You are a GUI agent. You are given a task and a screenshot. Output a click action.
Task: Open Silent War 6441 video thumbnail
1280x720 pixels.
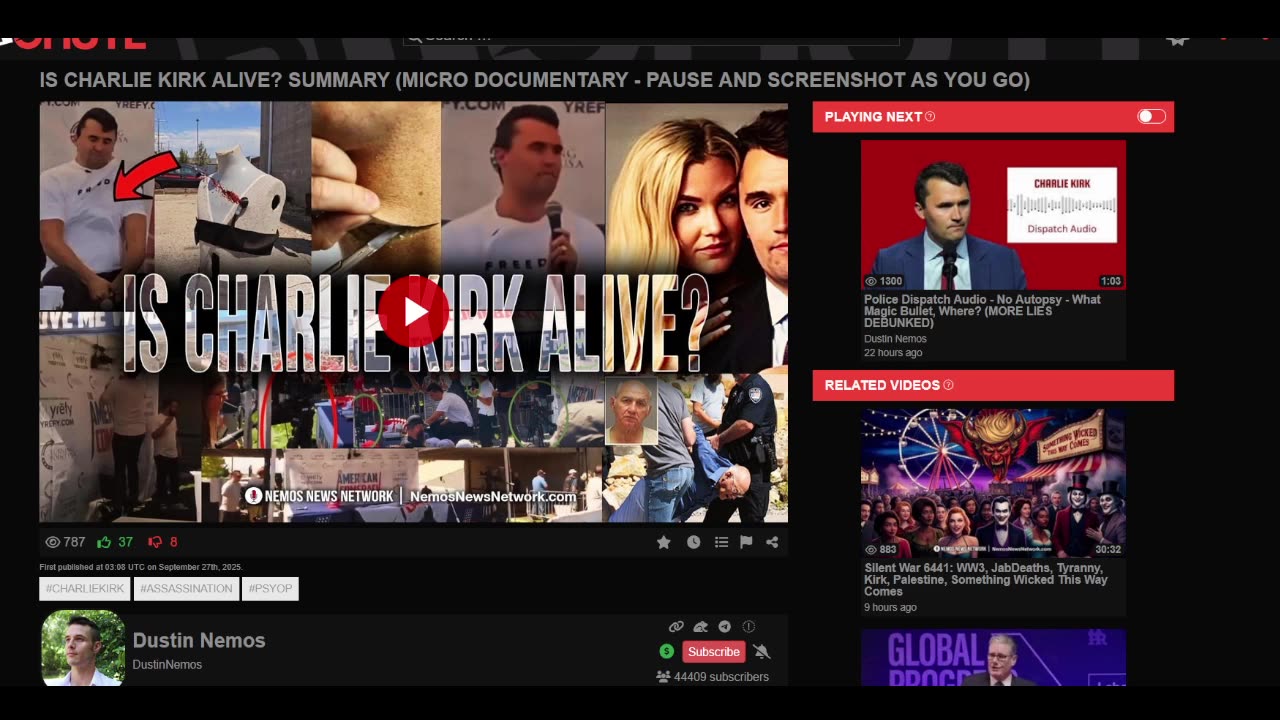click(x=993, y=483)
